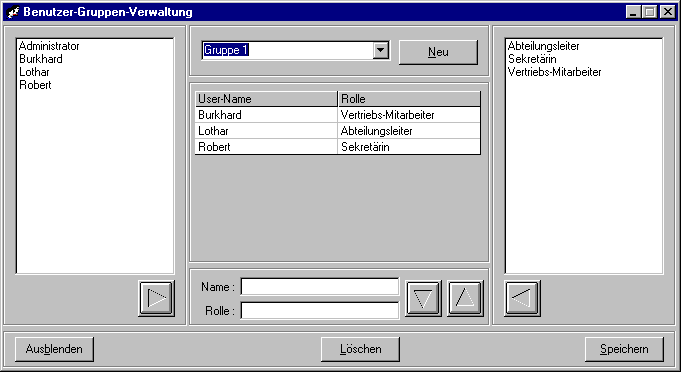Click the Sekretärin cell in the table

(x=409, y=147)
